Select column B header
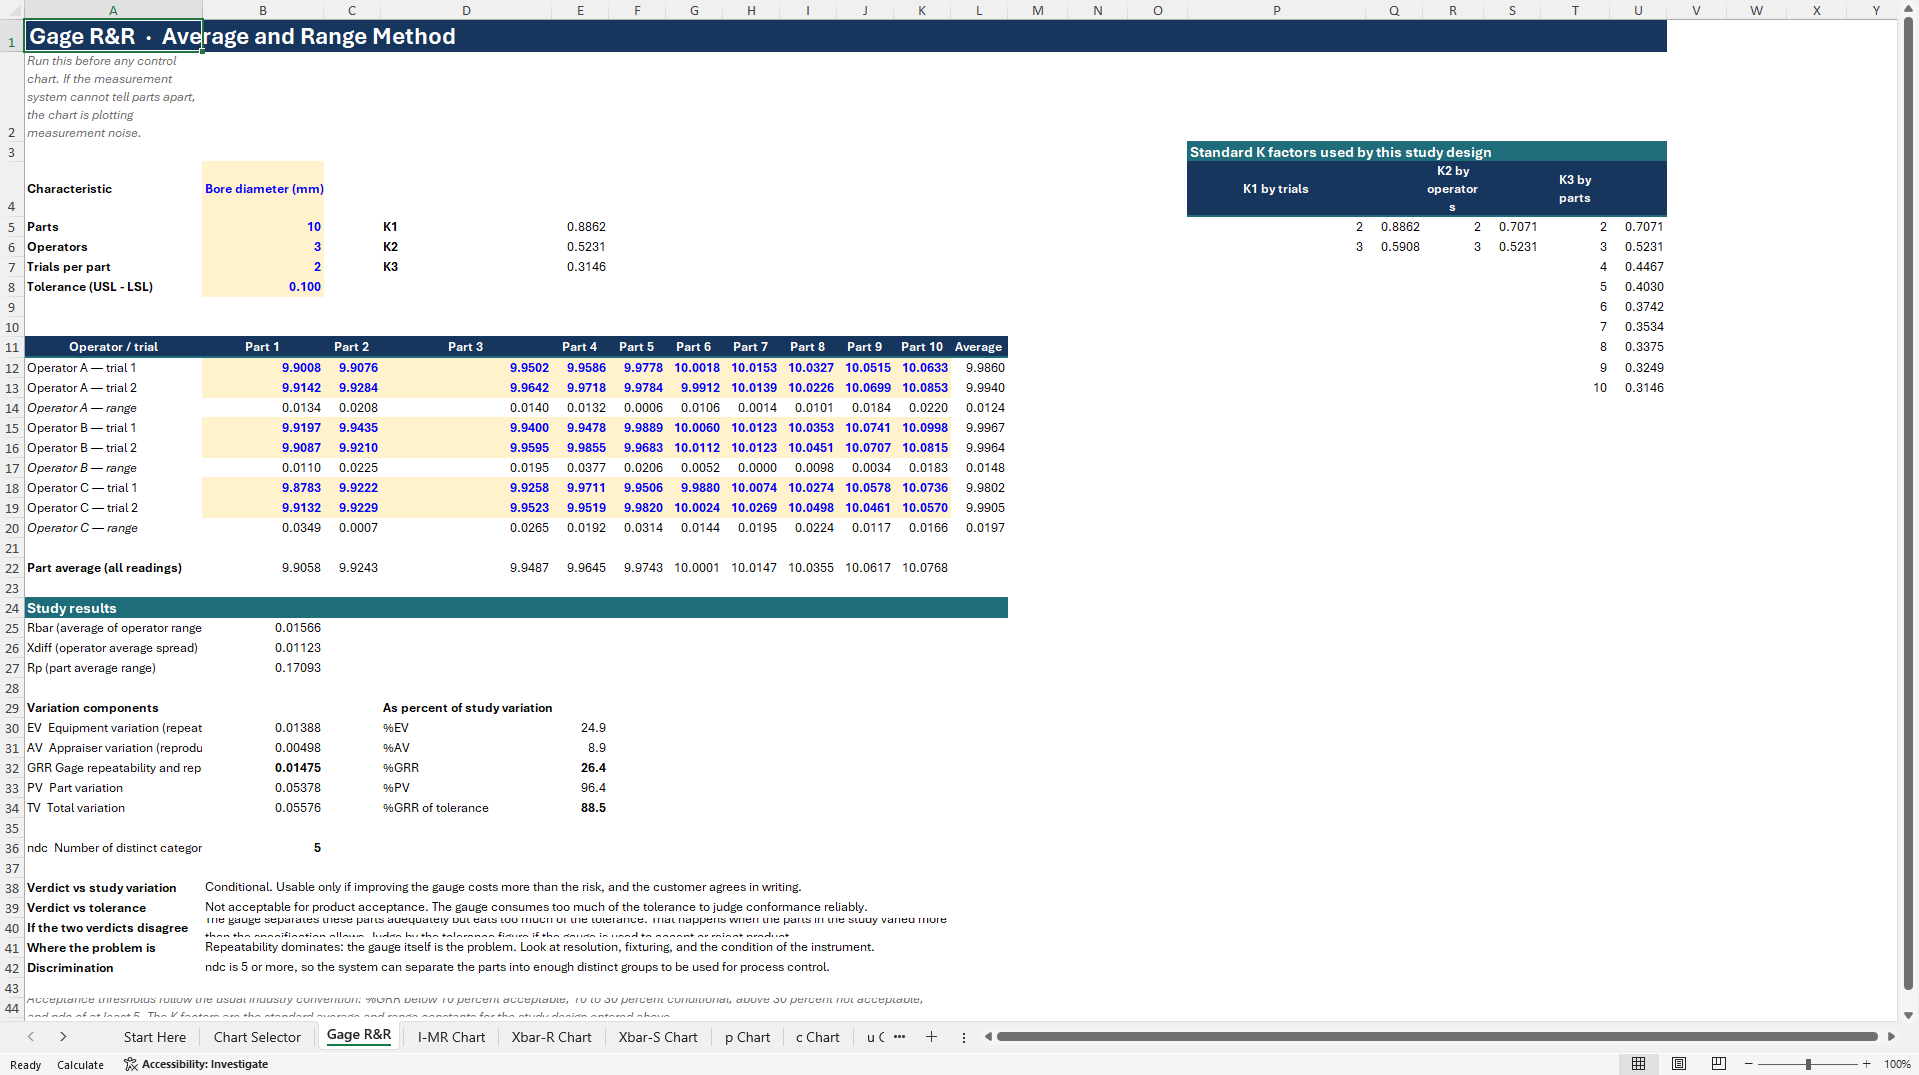This screenshot has height=1075, width=1919. click(263, 10)
